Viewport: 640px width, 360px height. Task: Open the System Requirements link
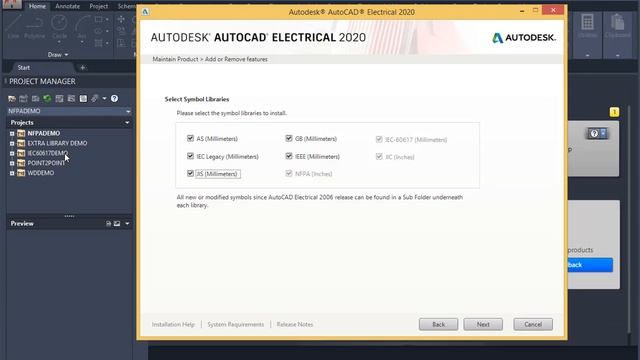click(236, 324)
